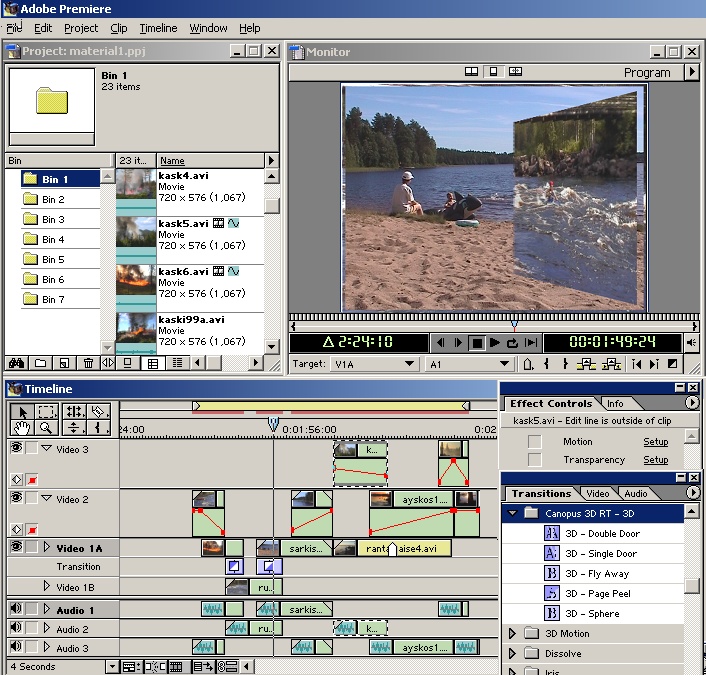Mute Audio 3 track speaker icon
Screen dimensions: 706x675
coord(16,647)
